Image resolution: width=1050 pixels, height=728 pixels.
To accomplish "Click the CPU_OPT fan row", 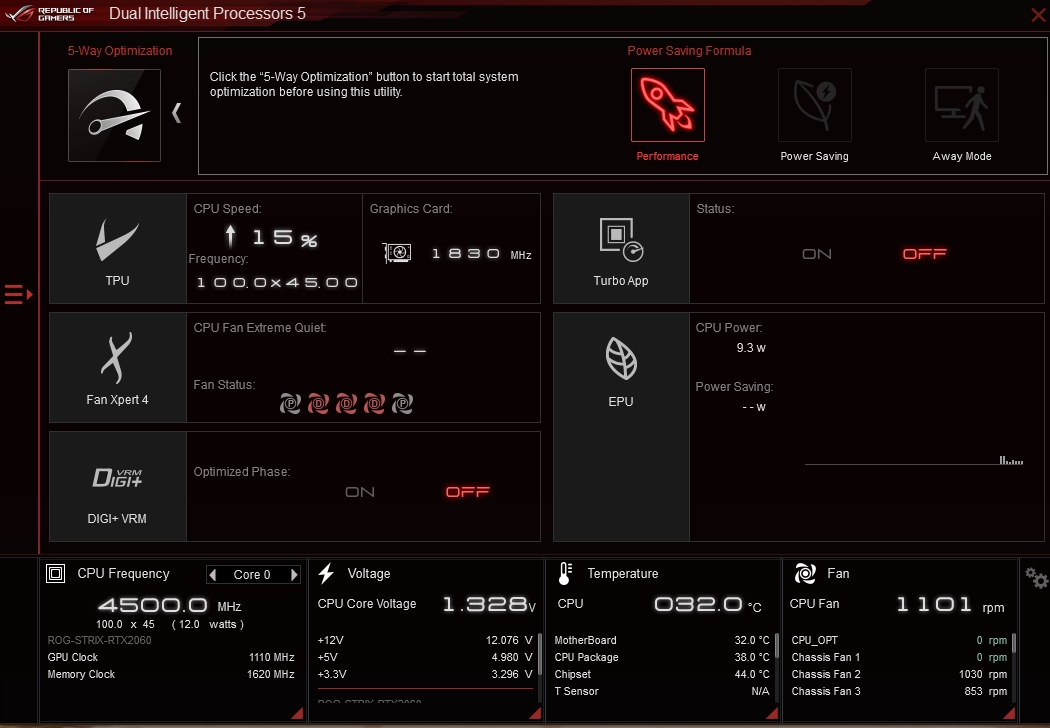I will click(899, 640).
